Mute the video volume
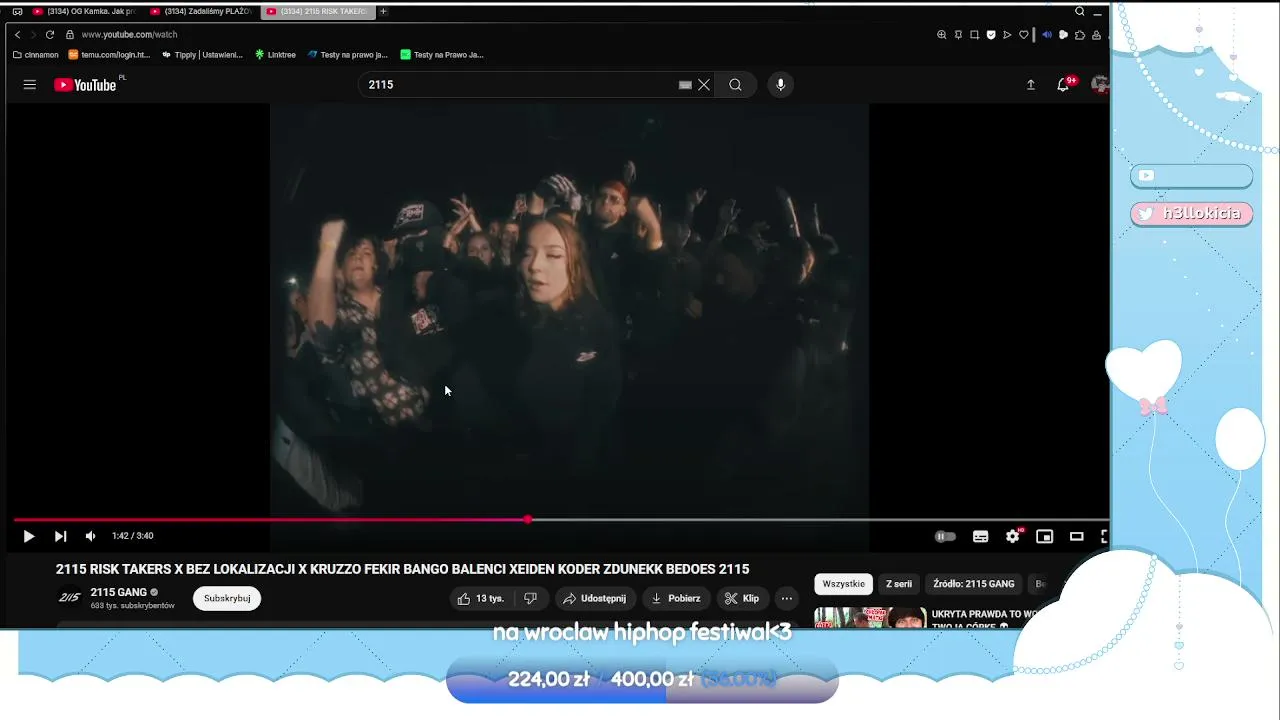Screen dimensions: 1280x720 [90, 537]
